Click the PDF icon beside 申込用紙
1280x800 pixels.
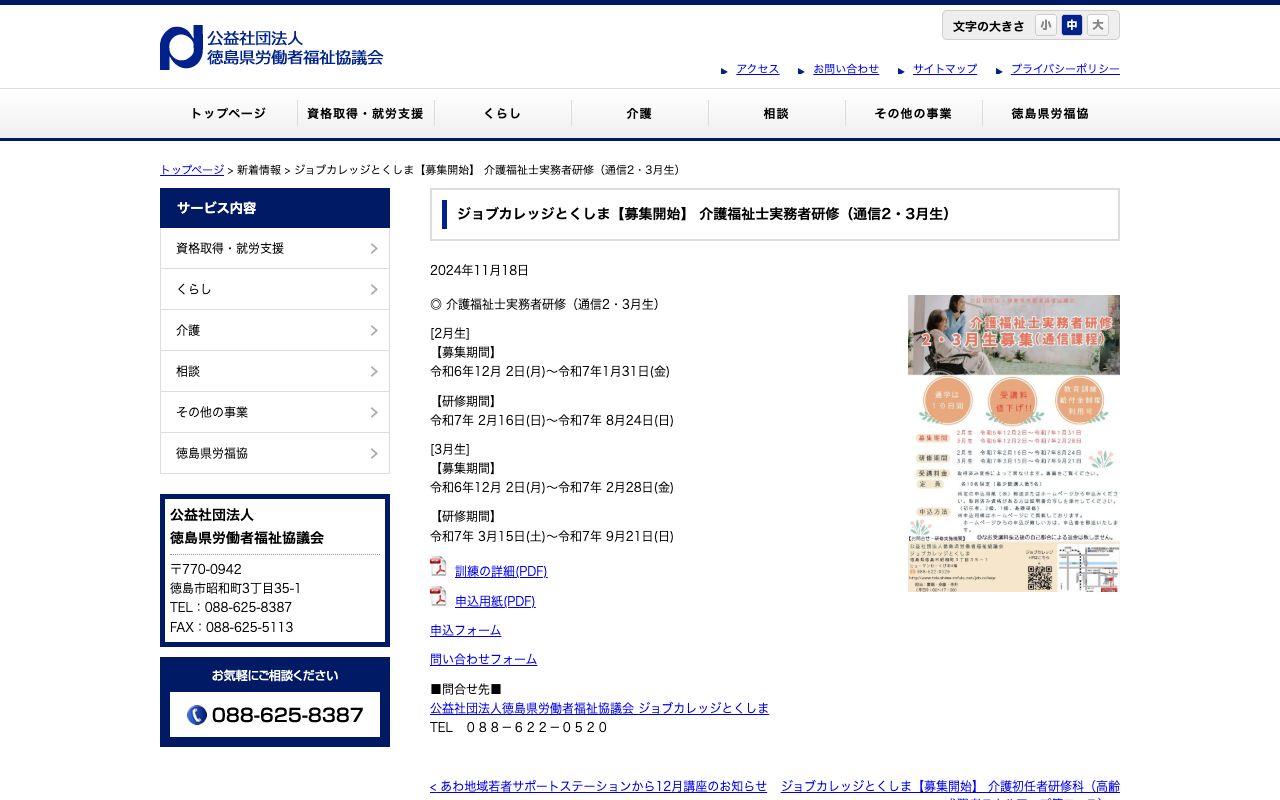pos(439,595)
